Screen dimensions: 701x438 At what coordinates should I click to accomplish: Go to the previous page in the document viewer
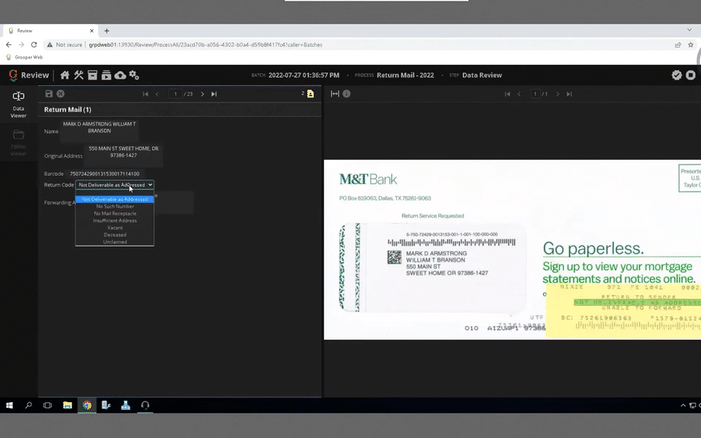point(519,94)
